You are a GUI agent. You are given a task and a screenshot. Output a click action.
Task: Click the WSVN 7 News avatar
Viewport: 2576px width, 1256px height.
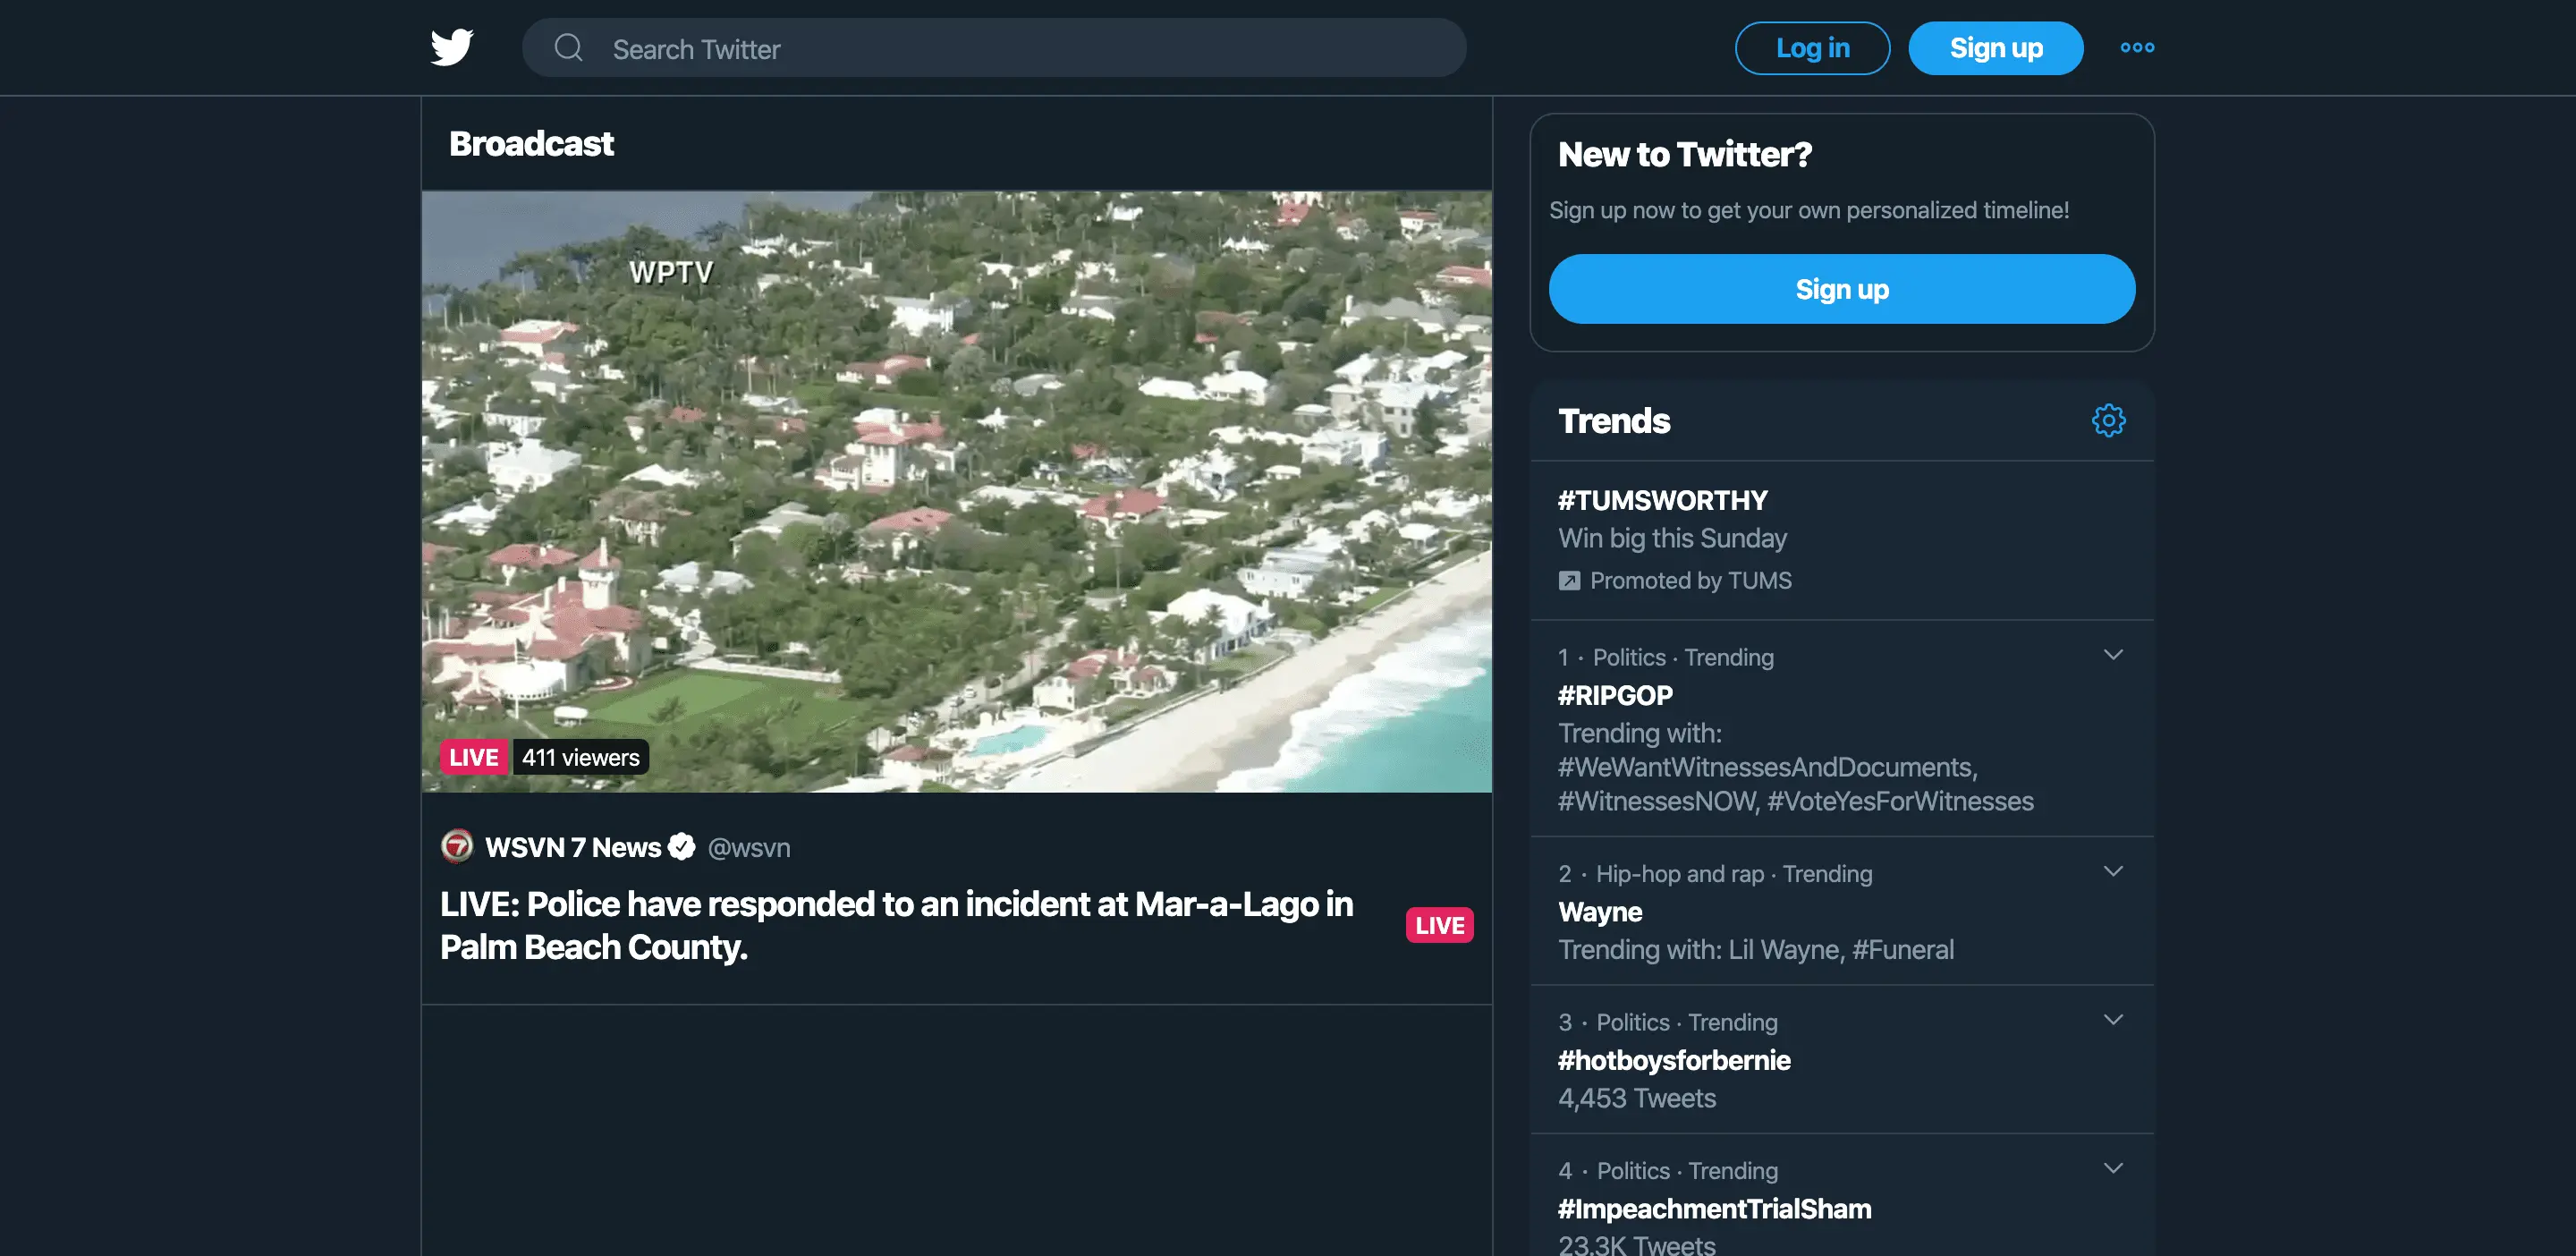pyautogui.click(x=457, y=846)
